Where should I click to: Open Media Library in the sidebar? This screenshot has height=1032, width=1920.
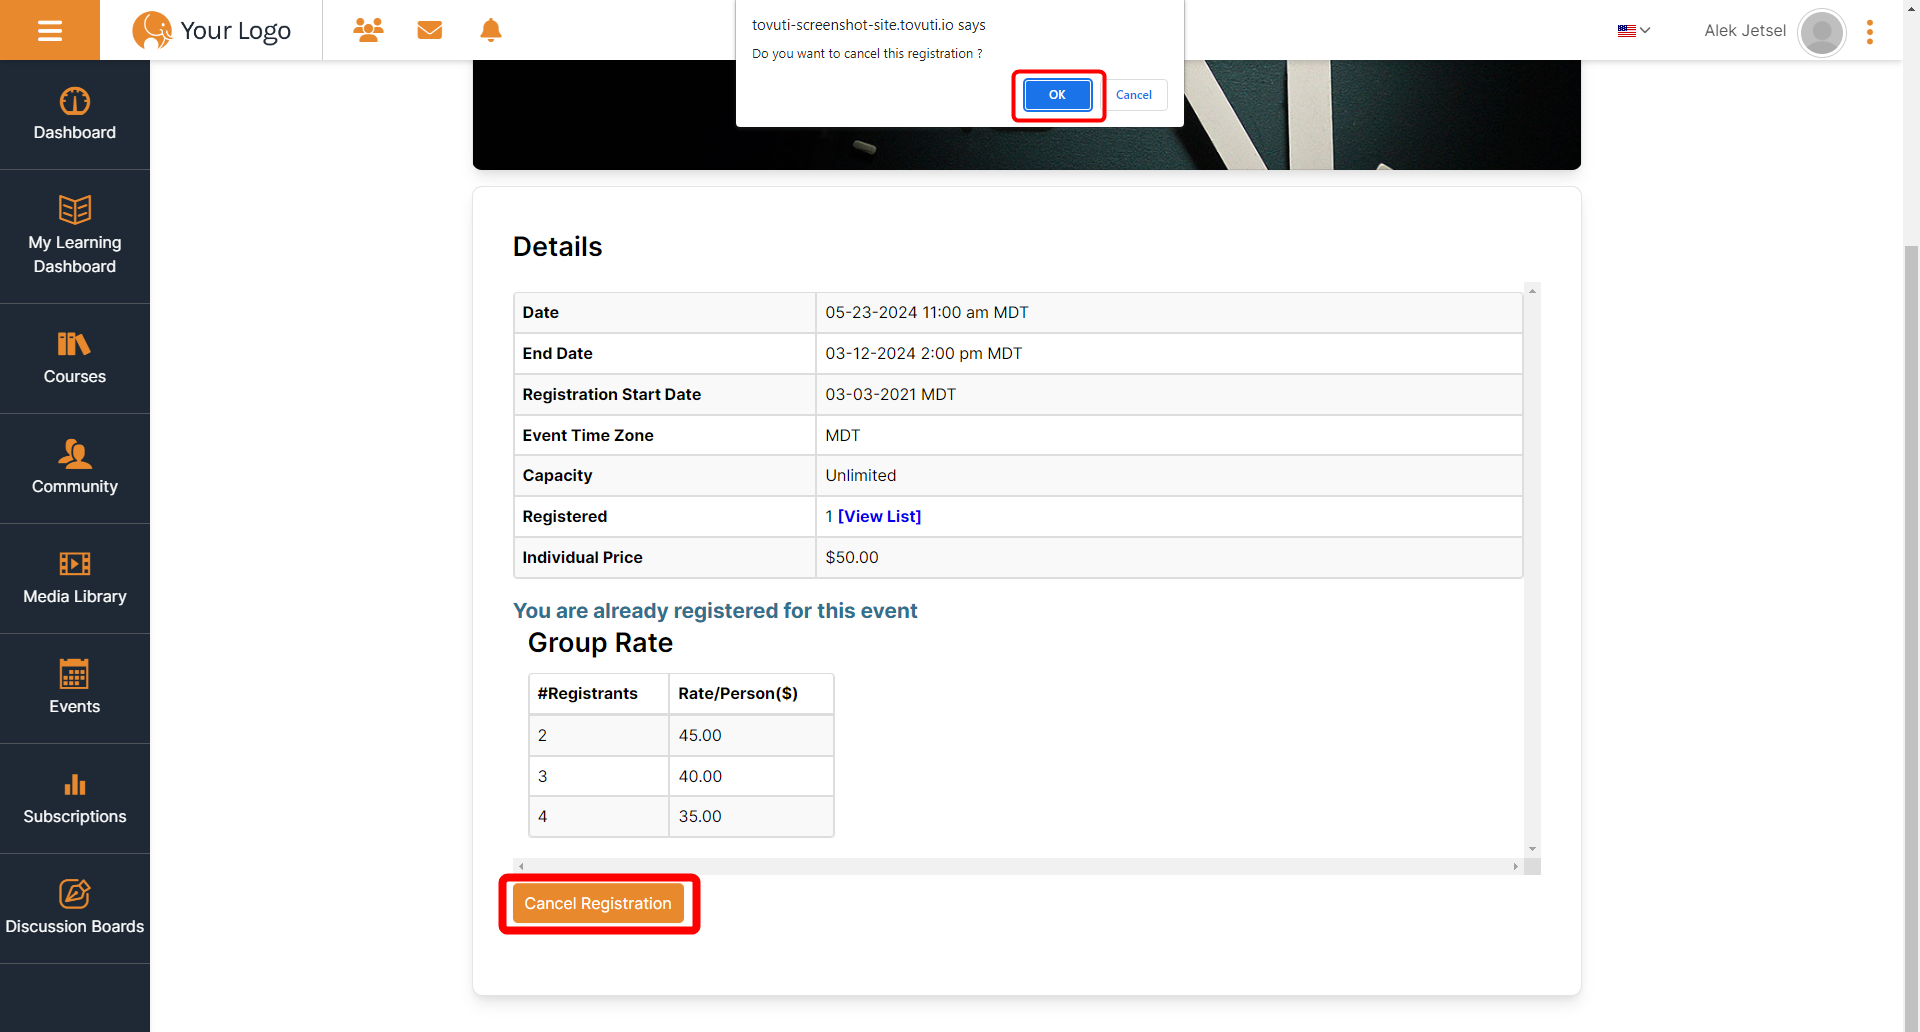point(75,579)
